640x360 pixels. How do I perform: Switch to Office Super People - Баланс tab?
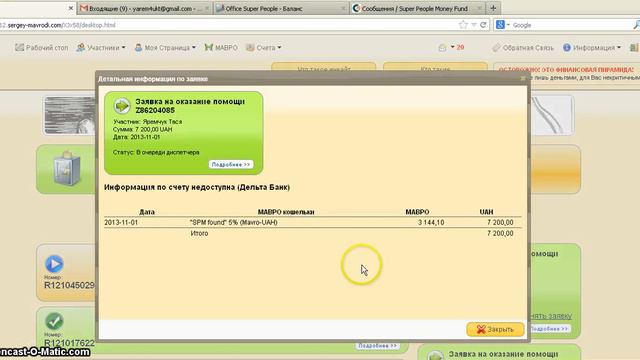[x=281, y=8]
